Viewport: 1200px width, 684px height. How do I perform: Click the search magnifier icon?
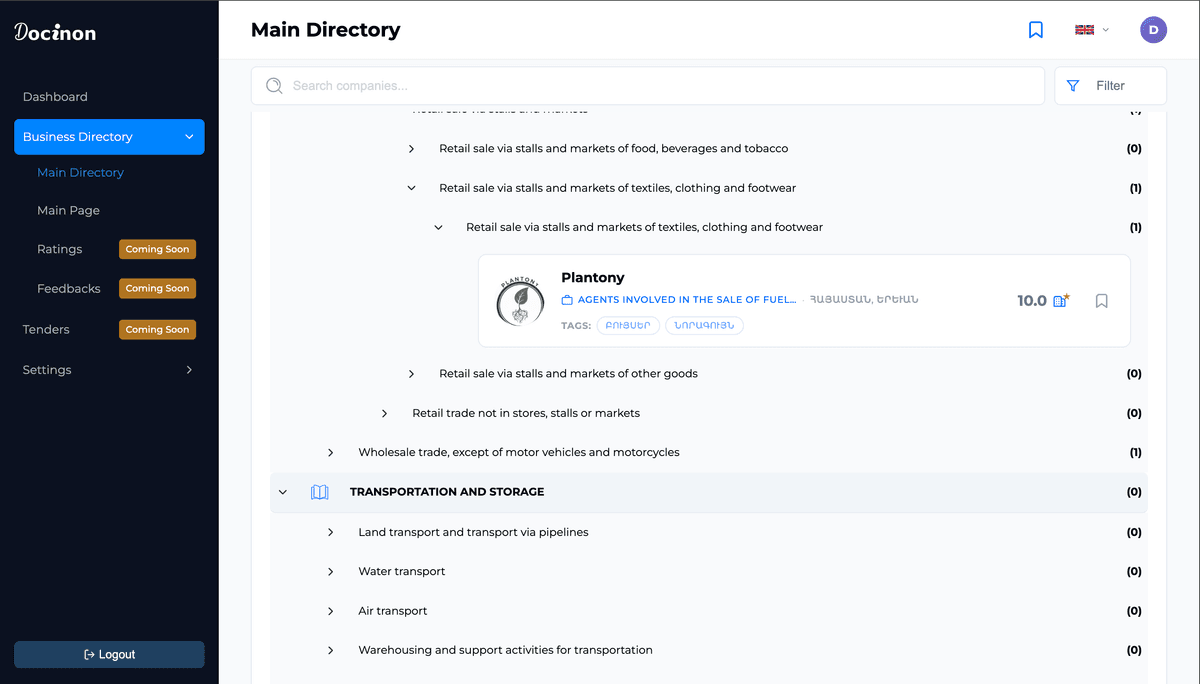point(274,86)
